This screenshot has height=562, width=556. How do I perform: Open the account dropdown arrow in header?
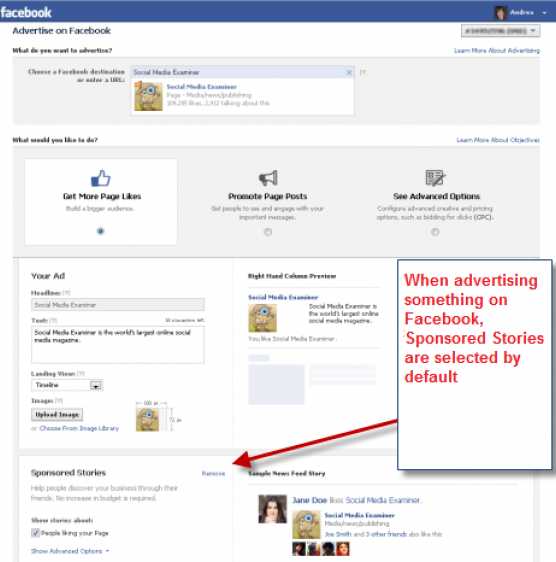pyautogui.click(x=544, y=13)
